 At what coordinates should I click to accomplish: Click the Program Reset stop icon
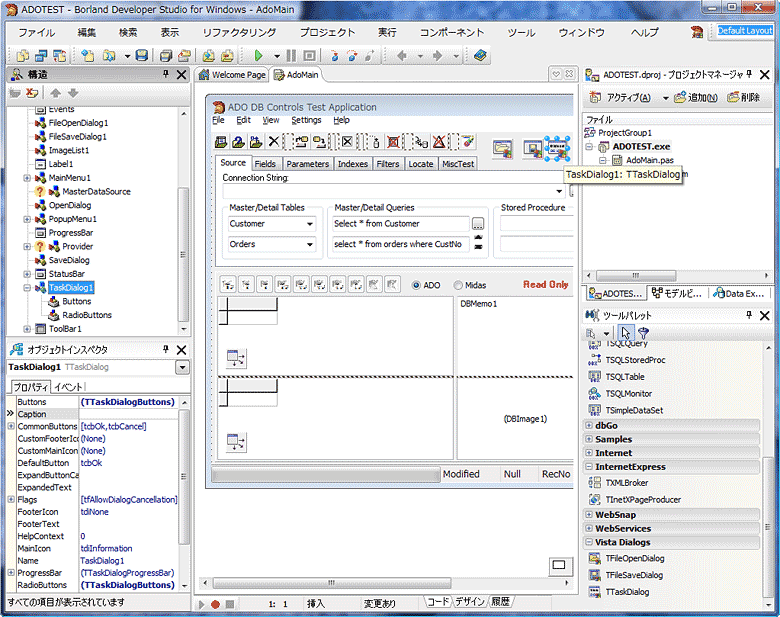pyautogui.click(x=309, y=56)
